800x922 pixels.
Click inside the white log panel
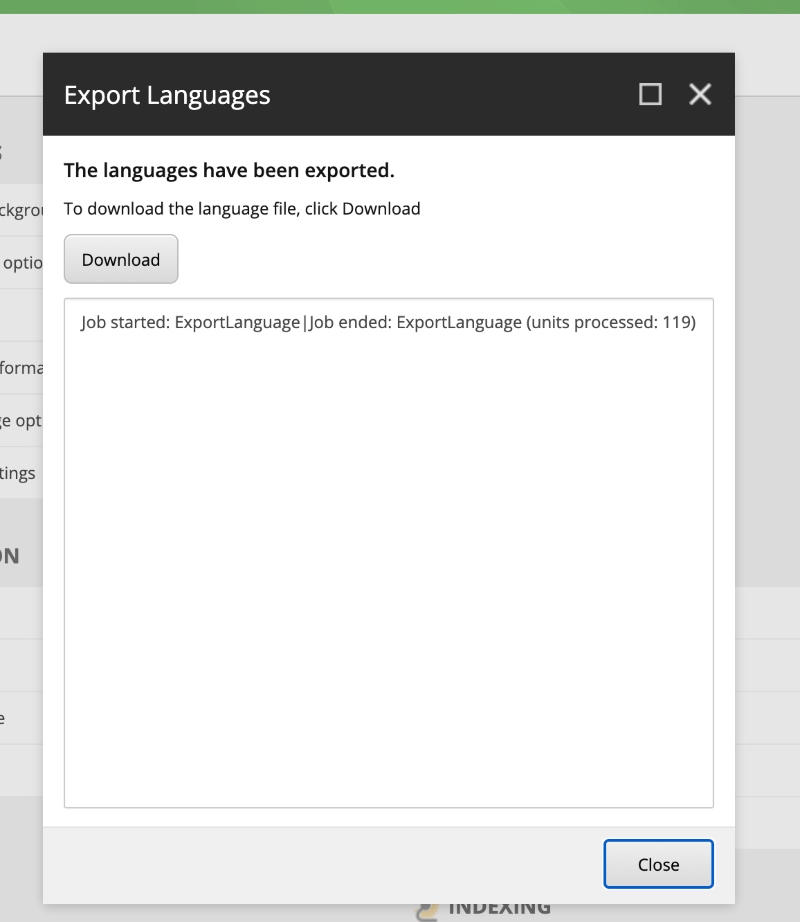[x=388, y=550]
